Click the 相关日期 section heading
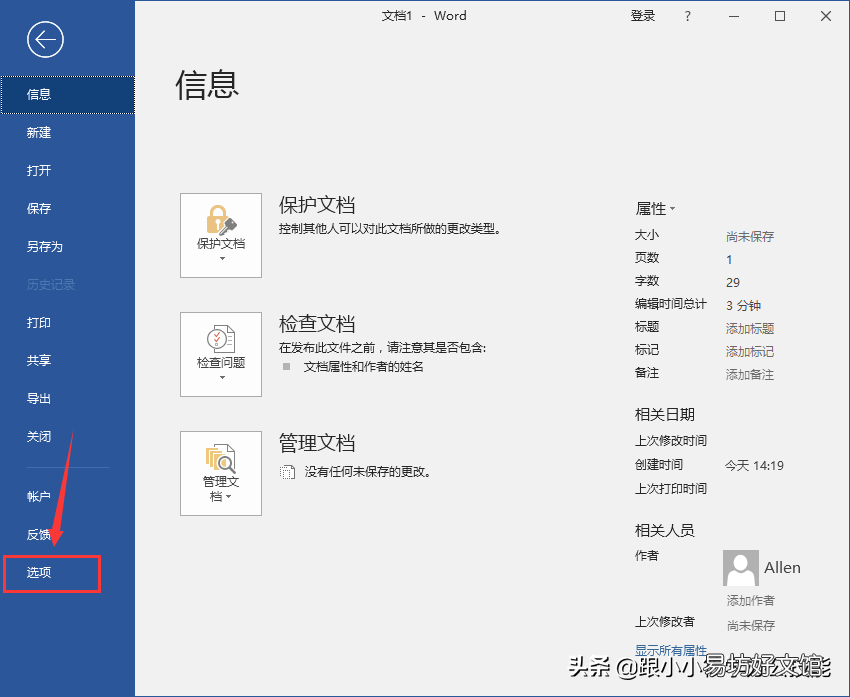The width and height of the screenshot is (850, 697). [x=665, y=415]
